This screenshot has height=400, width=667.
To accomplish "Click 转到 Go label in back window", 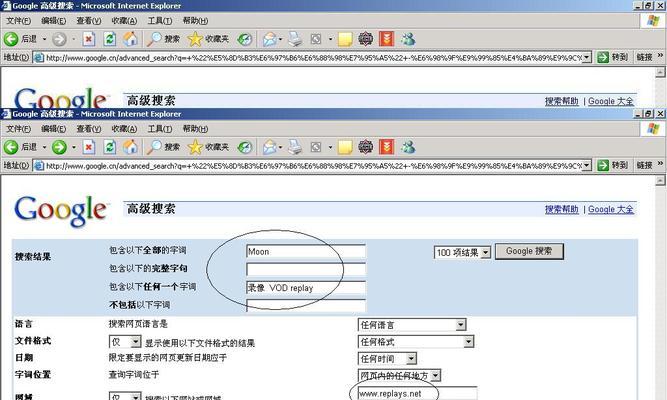I will coord(620,57).
